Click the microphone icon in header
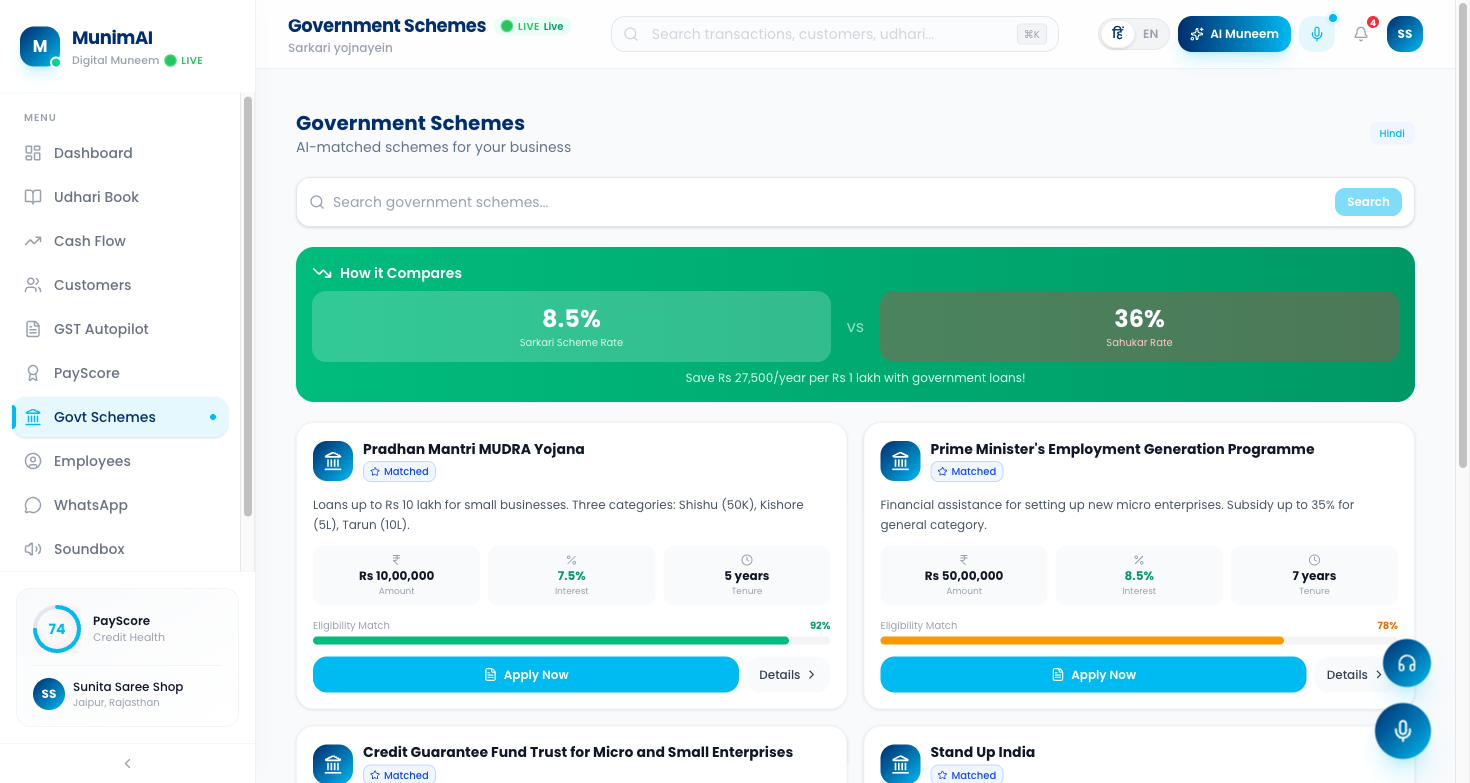The width and height of the screenshot is (1470, 783). tap(1317, 34)
